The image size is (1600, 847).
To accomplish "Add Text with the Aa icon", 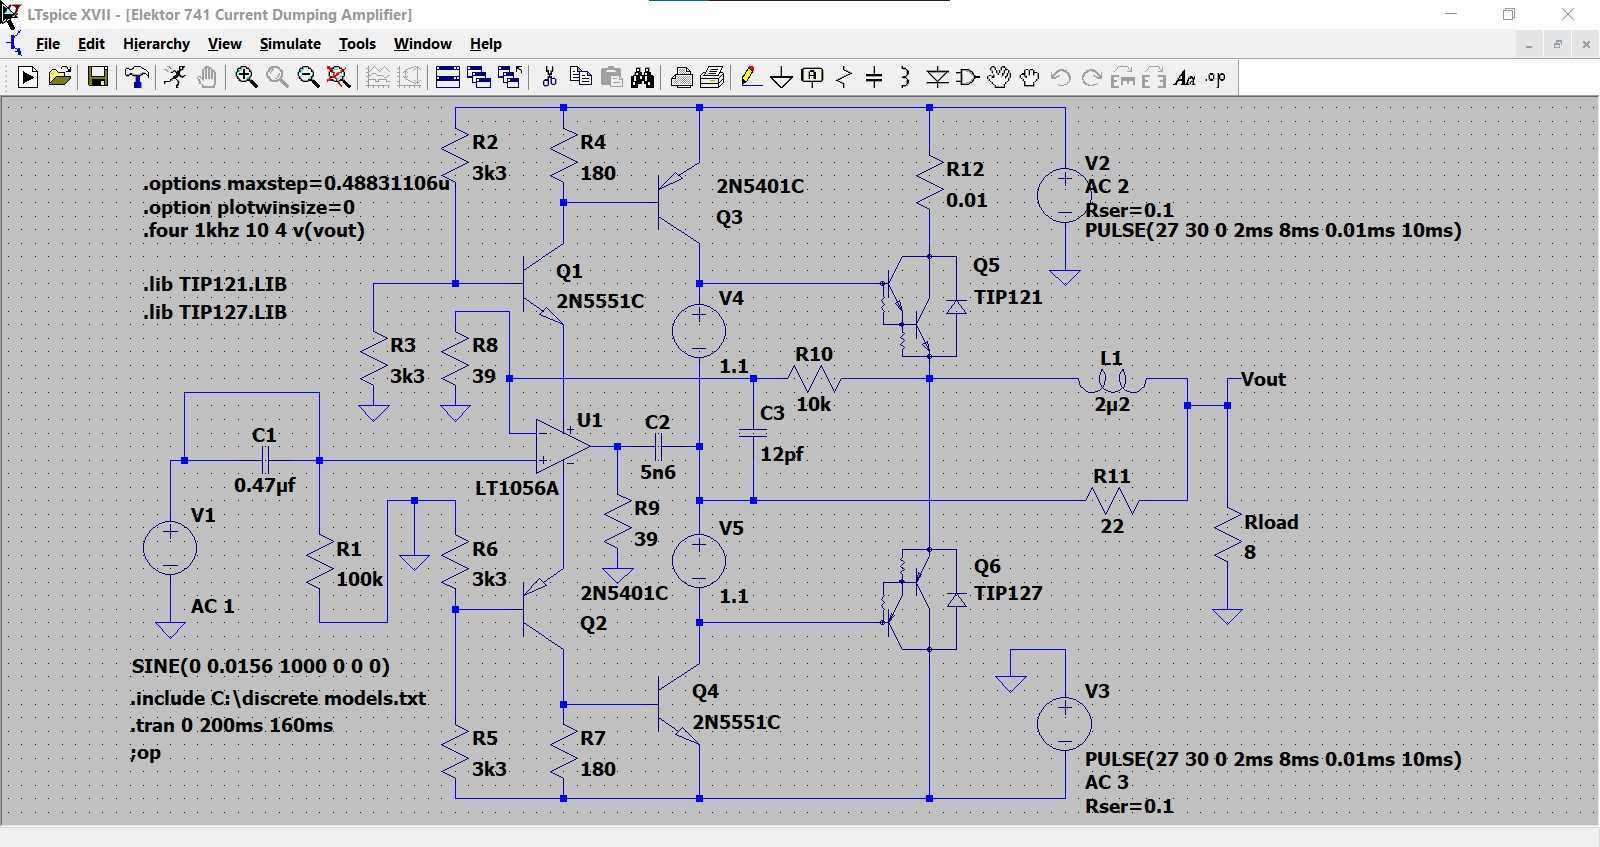I will [x=1185, y=77].
